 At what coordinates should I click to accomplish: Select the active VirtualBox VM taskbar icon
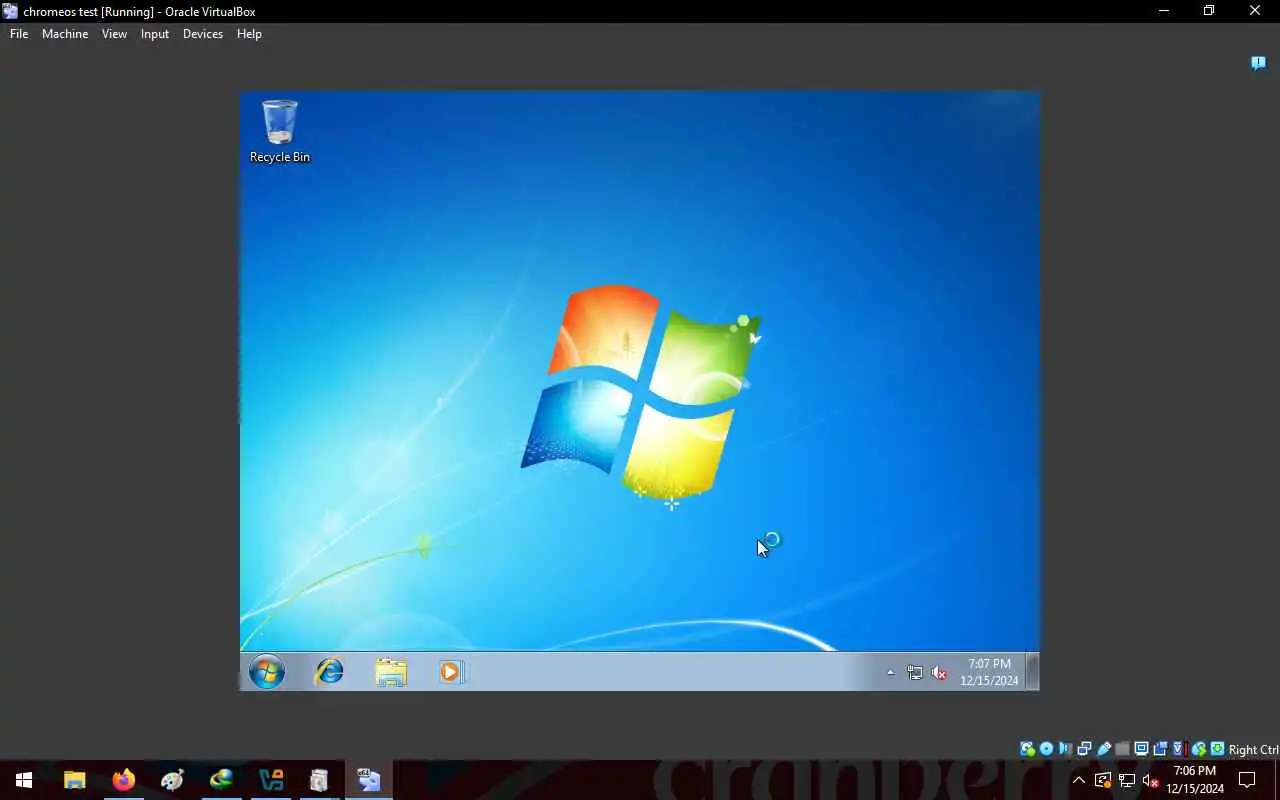369,780
